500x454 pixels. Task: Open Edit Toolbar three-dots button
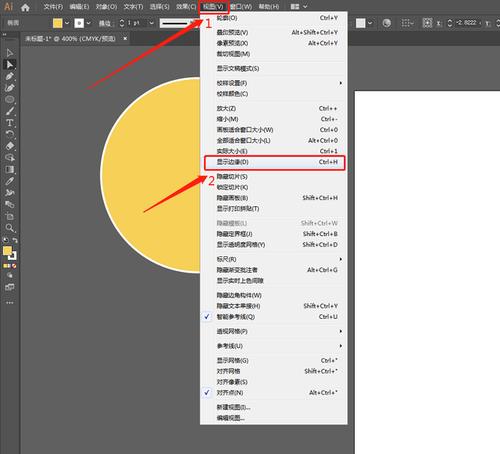[10, 303]
